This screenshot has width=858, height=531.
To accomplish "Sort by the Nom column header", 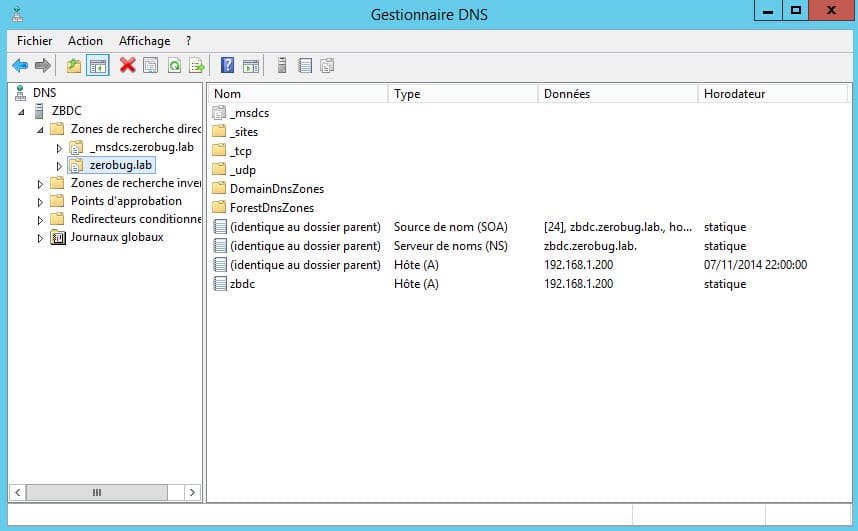I will pos(298,94).
